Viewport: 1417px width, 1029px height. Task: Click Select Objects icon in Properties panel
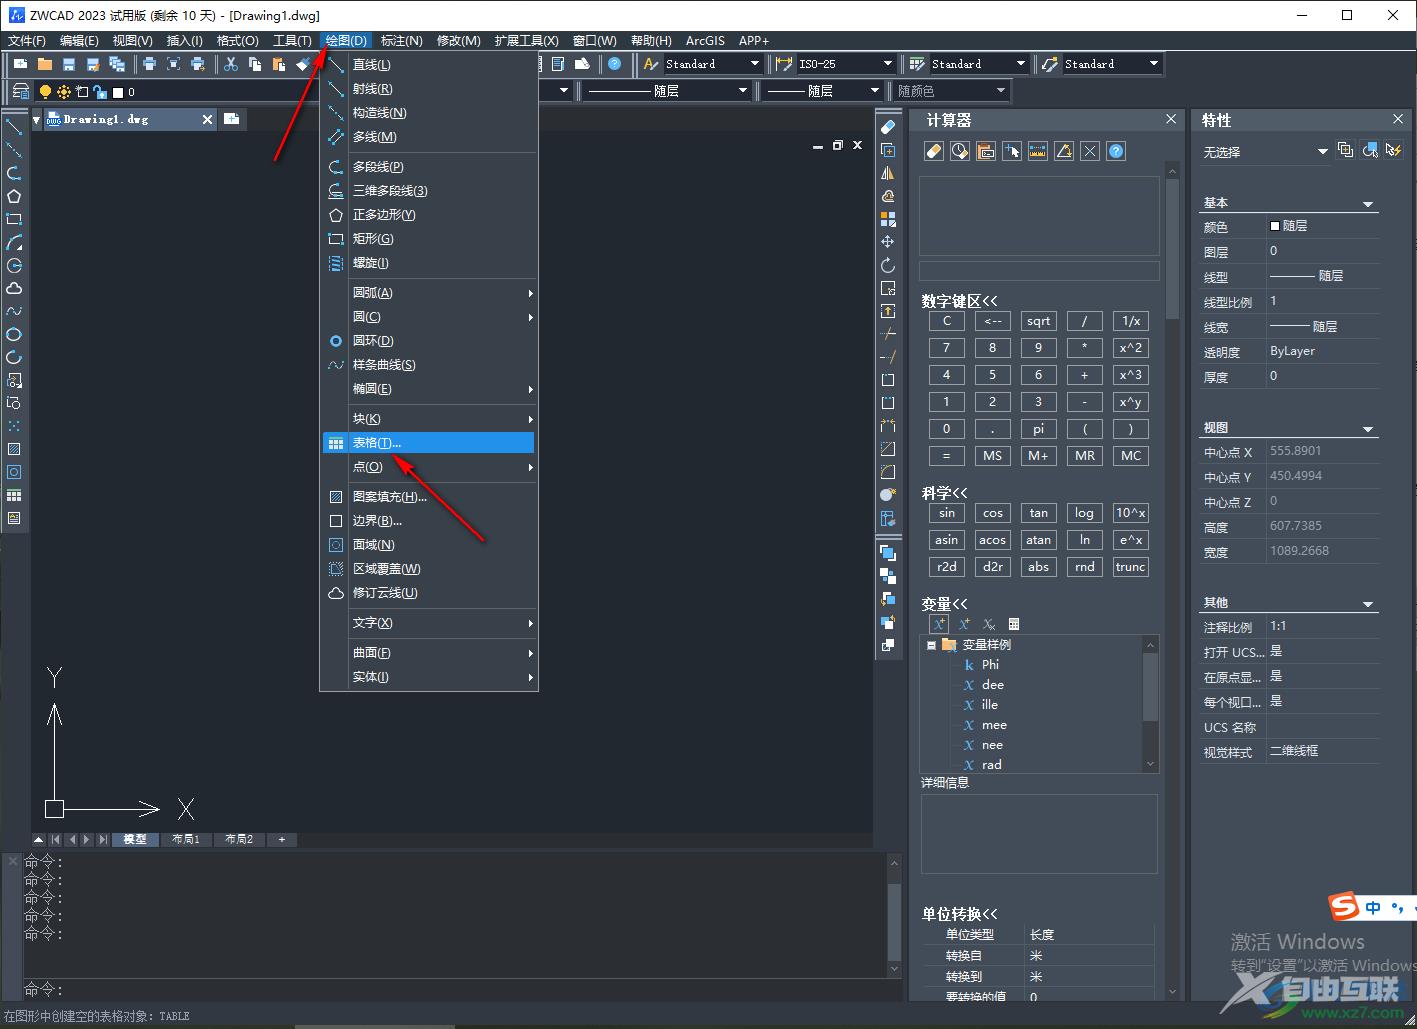pos(1369,151)
